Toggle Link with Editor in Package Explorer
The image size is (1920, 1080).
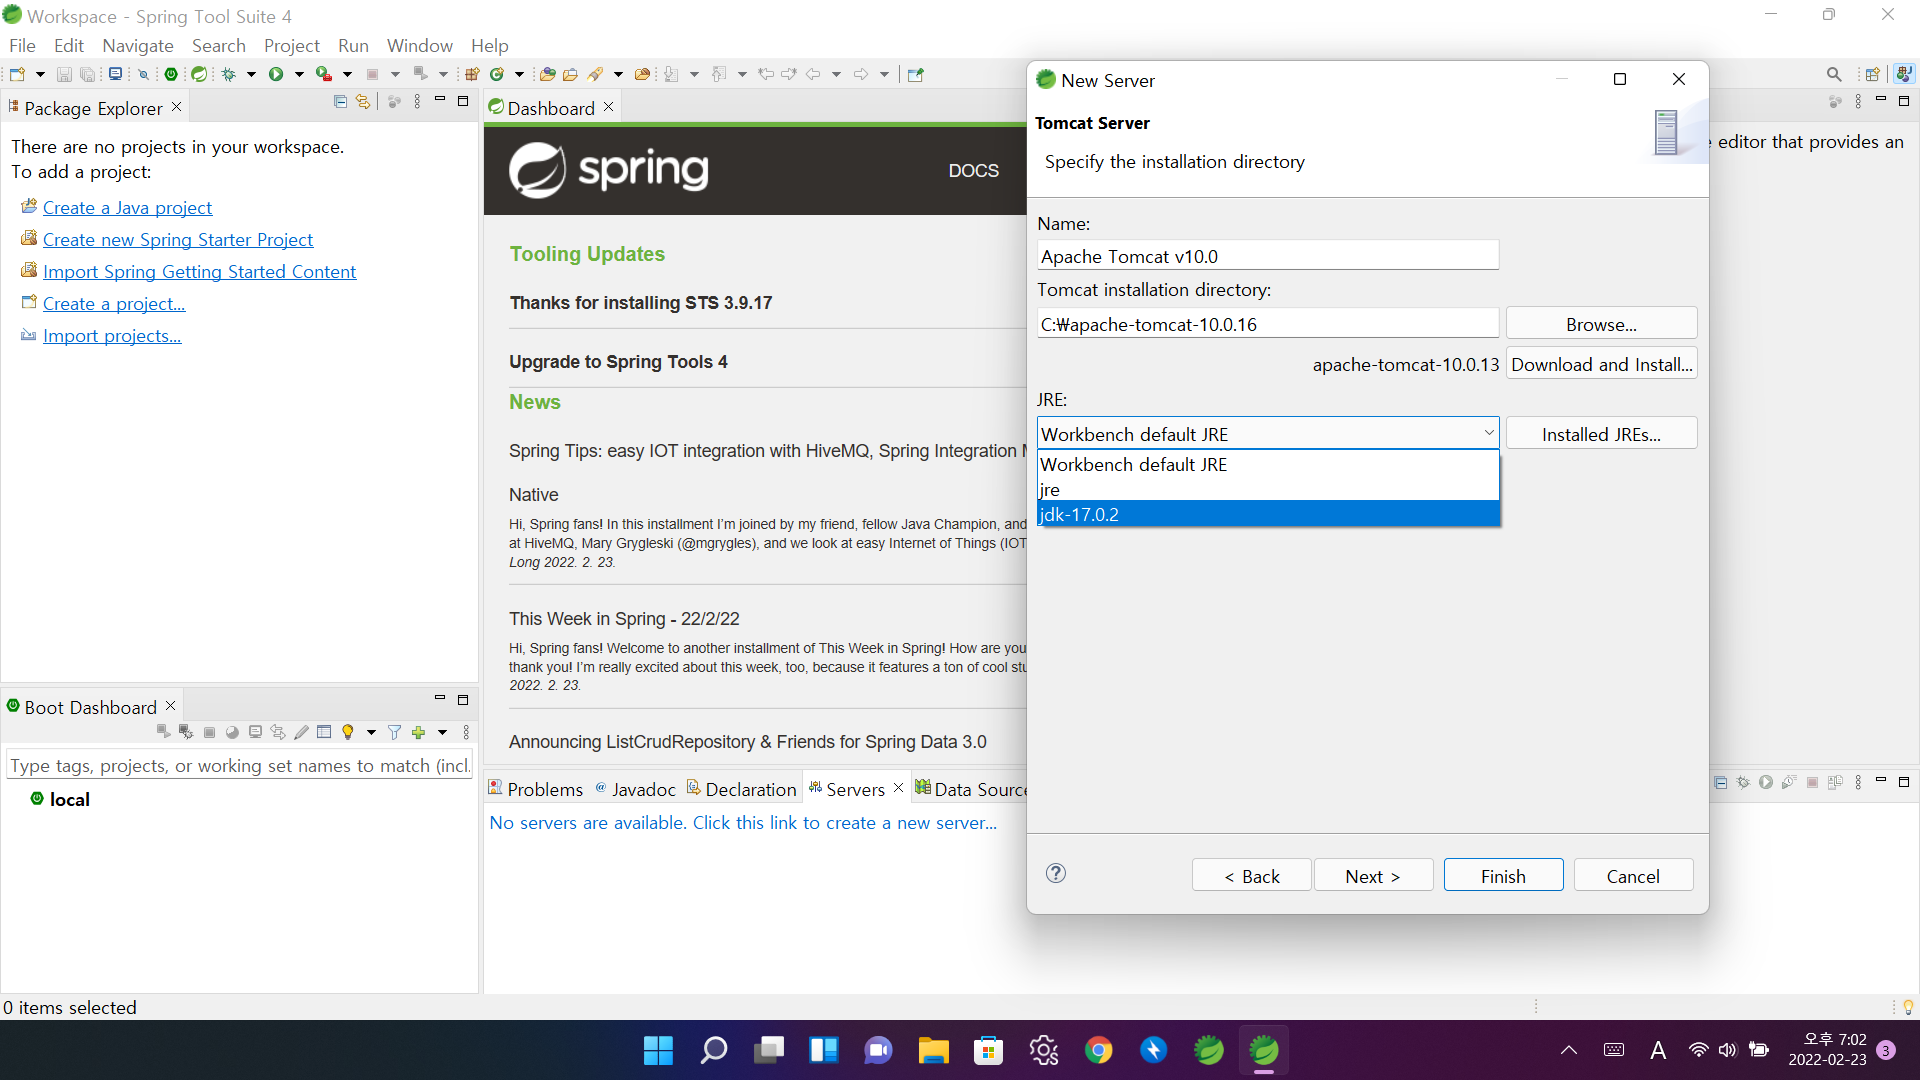coord(363,102)
